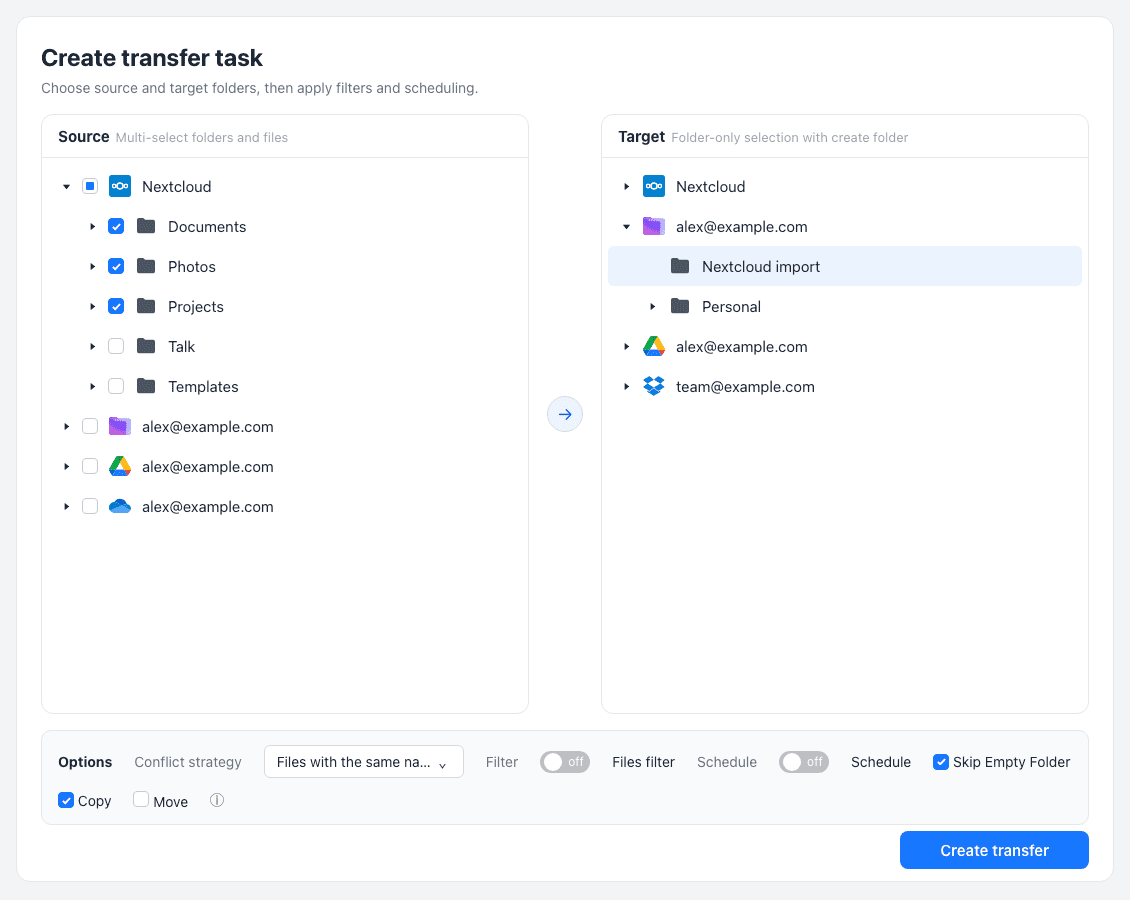
Task: Click the Nextcloud logo icon in Target panel
Action: click(x=654, y=187)
